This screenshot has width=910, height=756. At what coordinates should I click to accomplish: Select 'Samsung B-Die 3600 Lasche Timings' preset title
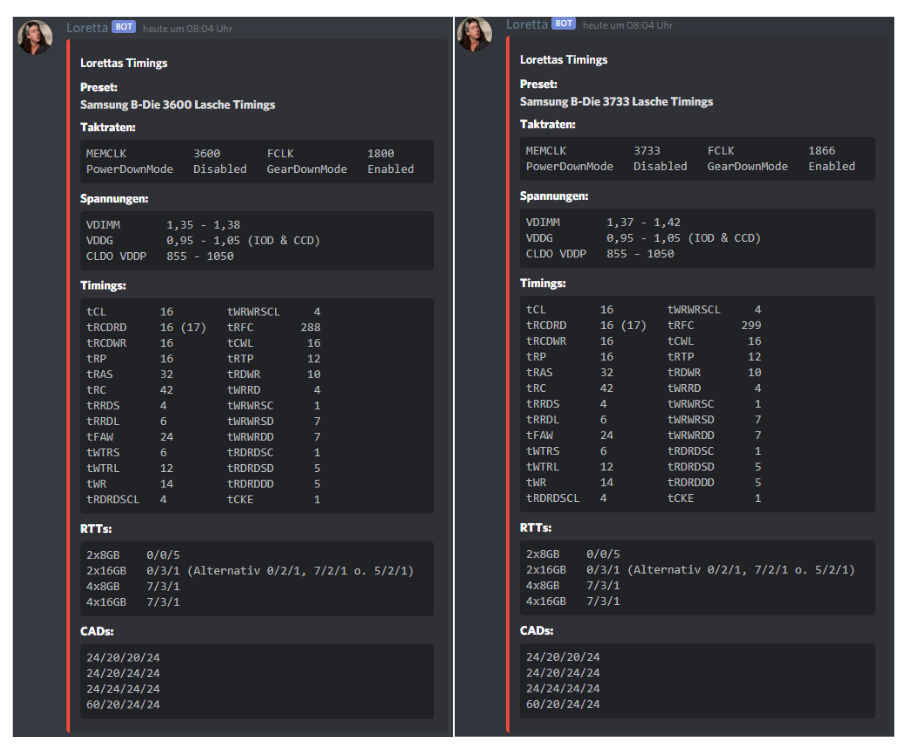click(x=178, y=105)
